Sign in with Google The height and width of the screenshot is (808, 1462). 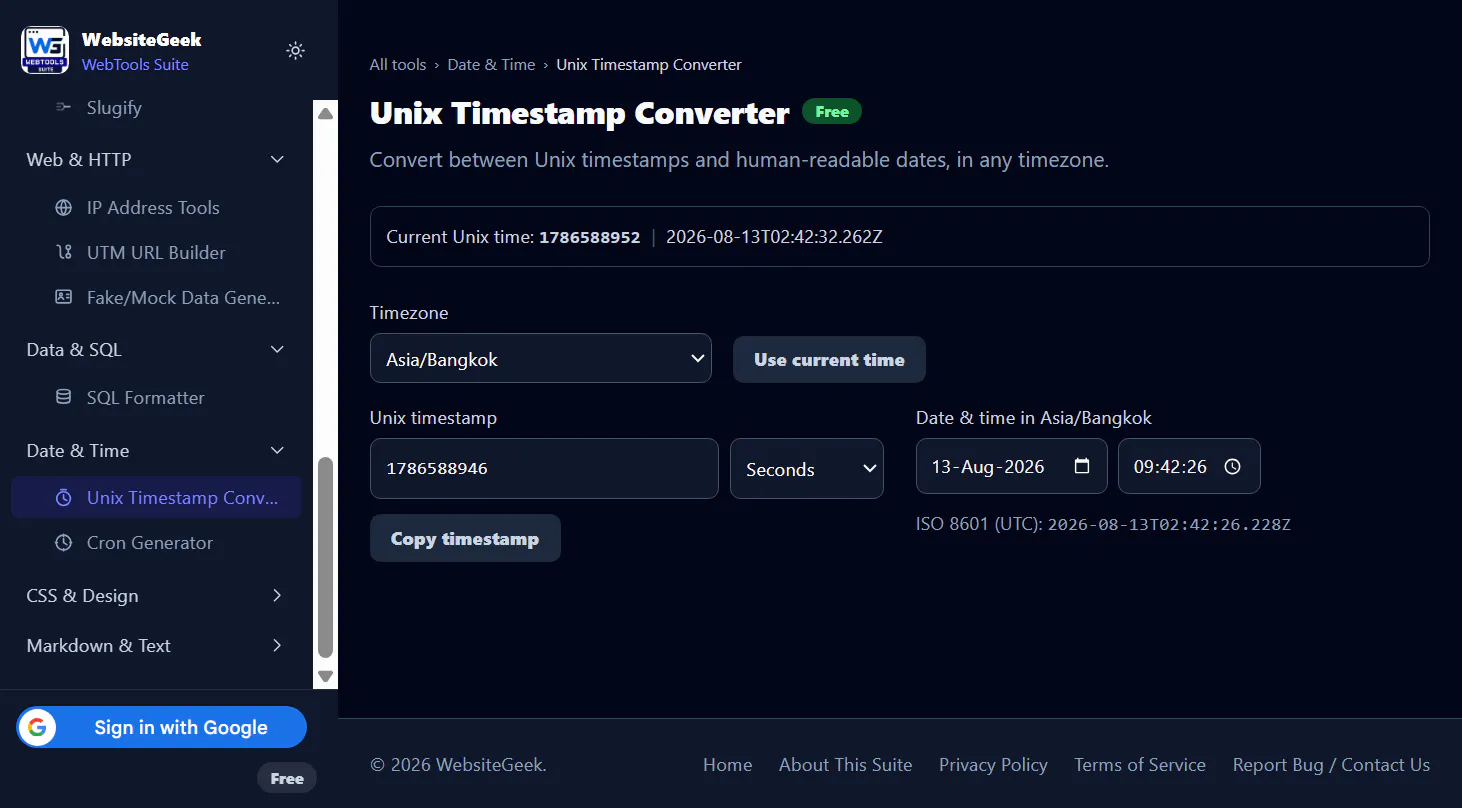coord(161,727)
